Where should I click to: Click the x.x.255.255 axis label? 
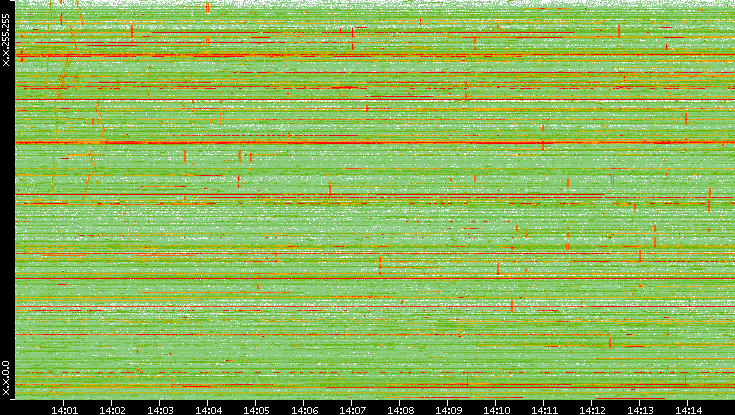[x=6, y=40]
